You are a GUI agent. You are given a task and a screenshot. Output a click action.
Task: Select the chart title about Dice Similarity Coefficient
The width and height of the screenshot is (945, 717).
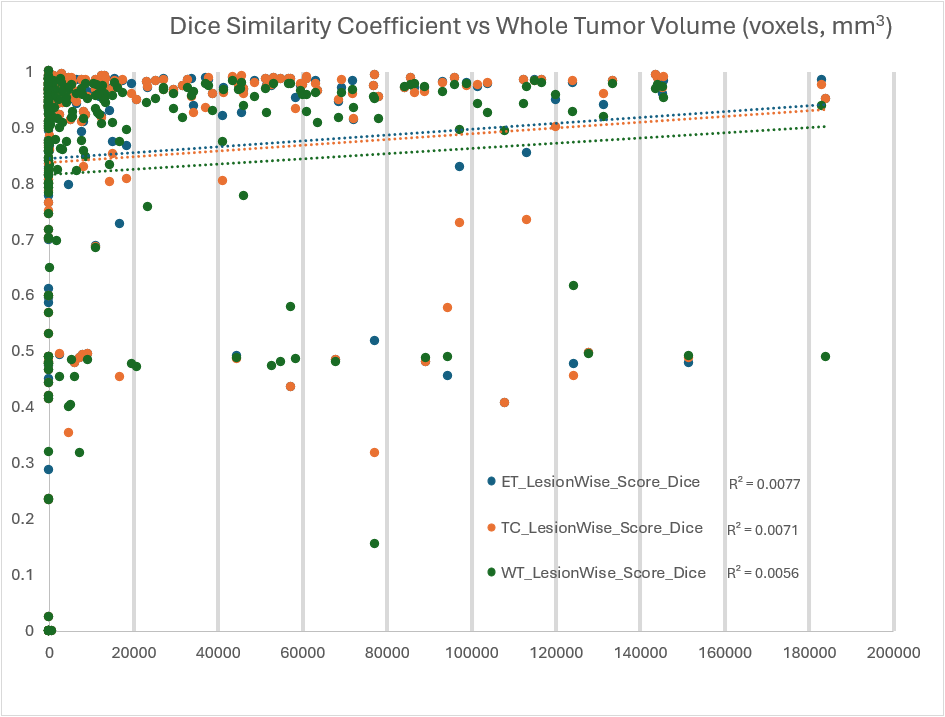point(530,27)
